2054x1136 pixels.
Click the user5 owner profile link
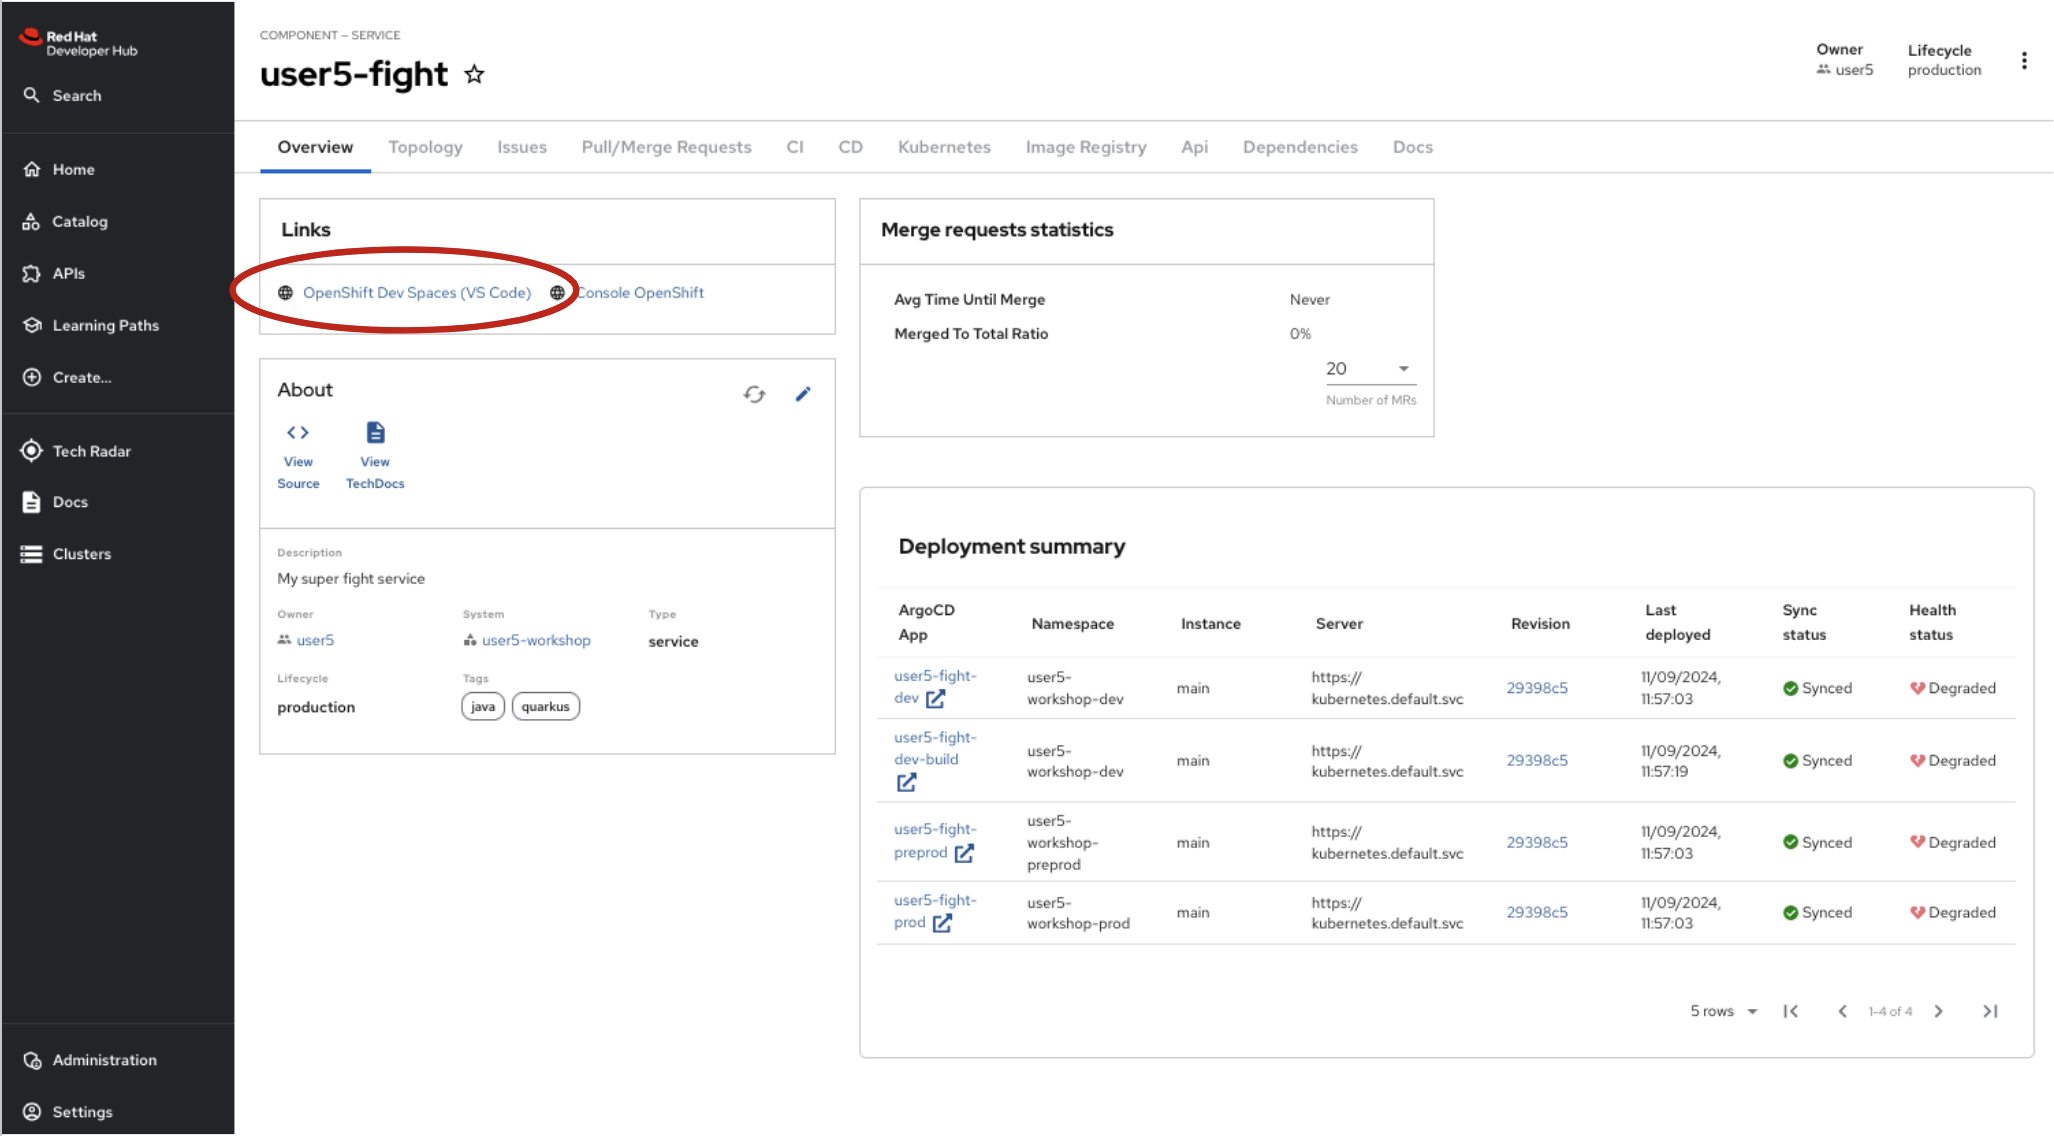(313, 639)
